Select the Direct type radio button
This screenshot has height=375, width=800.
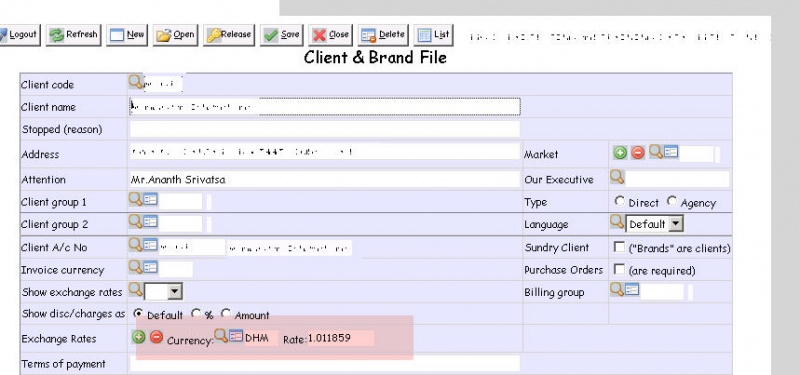[x=619, y=202]
